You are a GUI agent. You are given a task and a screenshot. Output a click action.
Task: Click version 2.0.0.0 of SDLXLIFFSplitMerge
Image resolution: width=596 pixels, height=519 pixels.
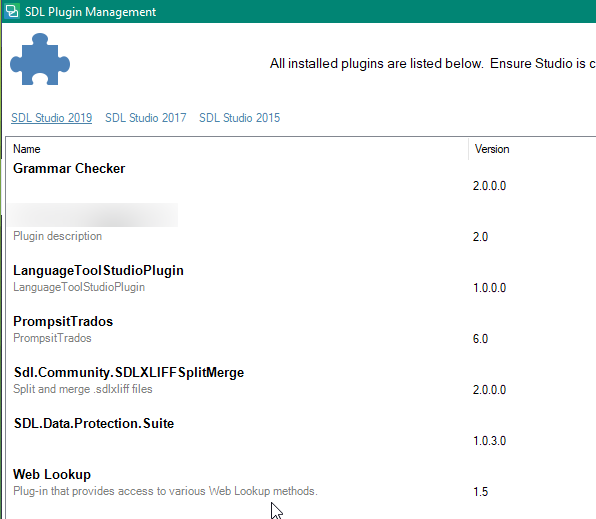490,390
